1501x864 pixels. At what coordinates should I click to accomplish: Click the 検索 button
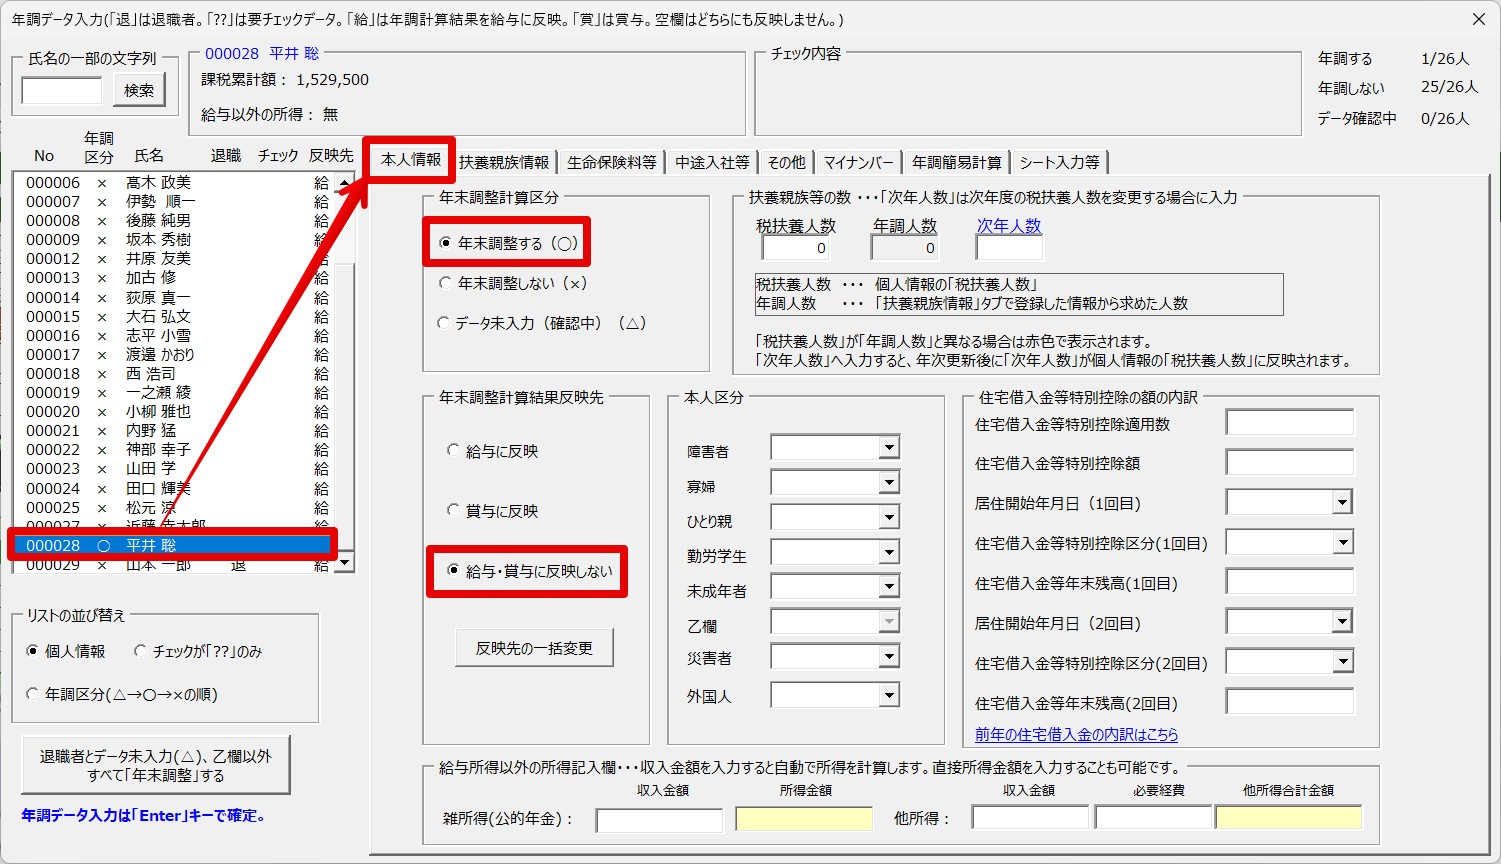click(139, 90)
